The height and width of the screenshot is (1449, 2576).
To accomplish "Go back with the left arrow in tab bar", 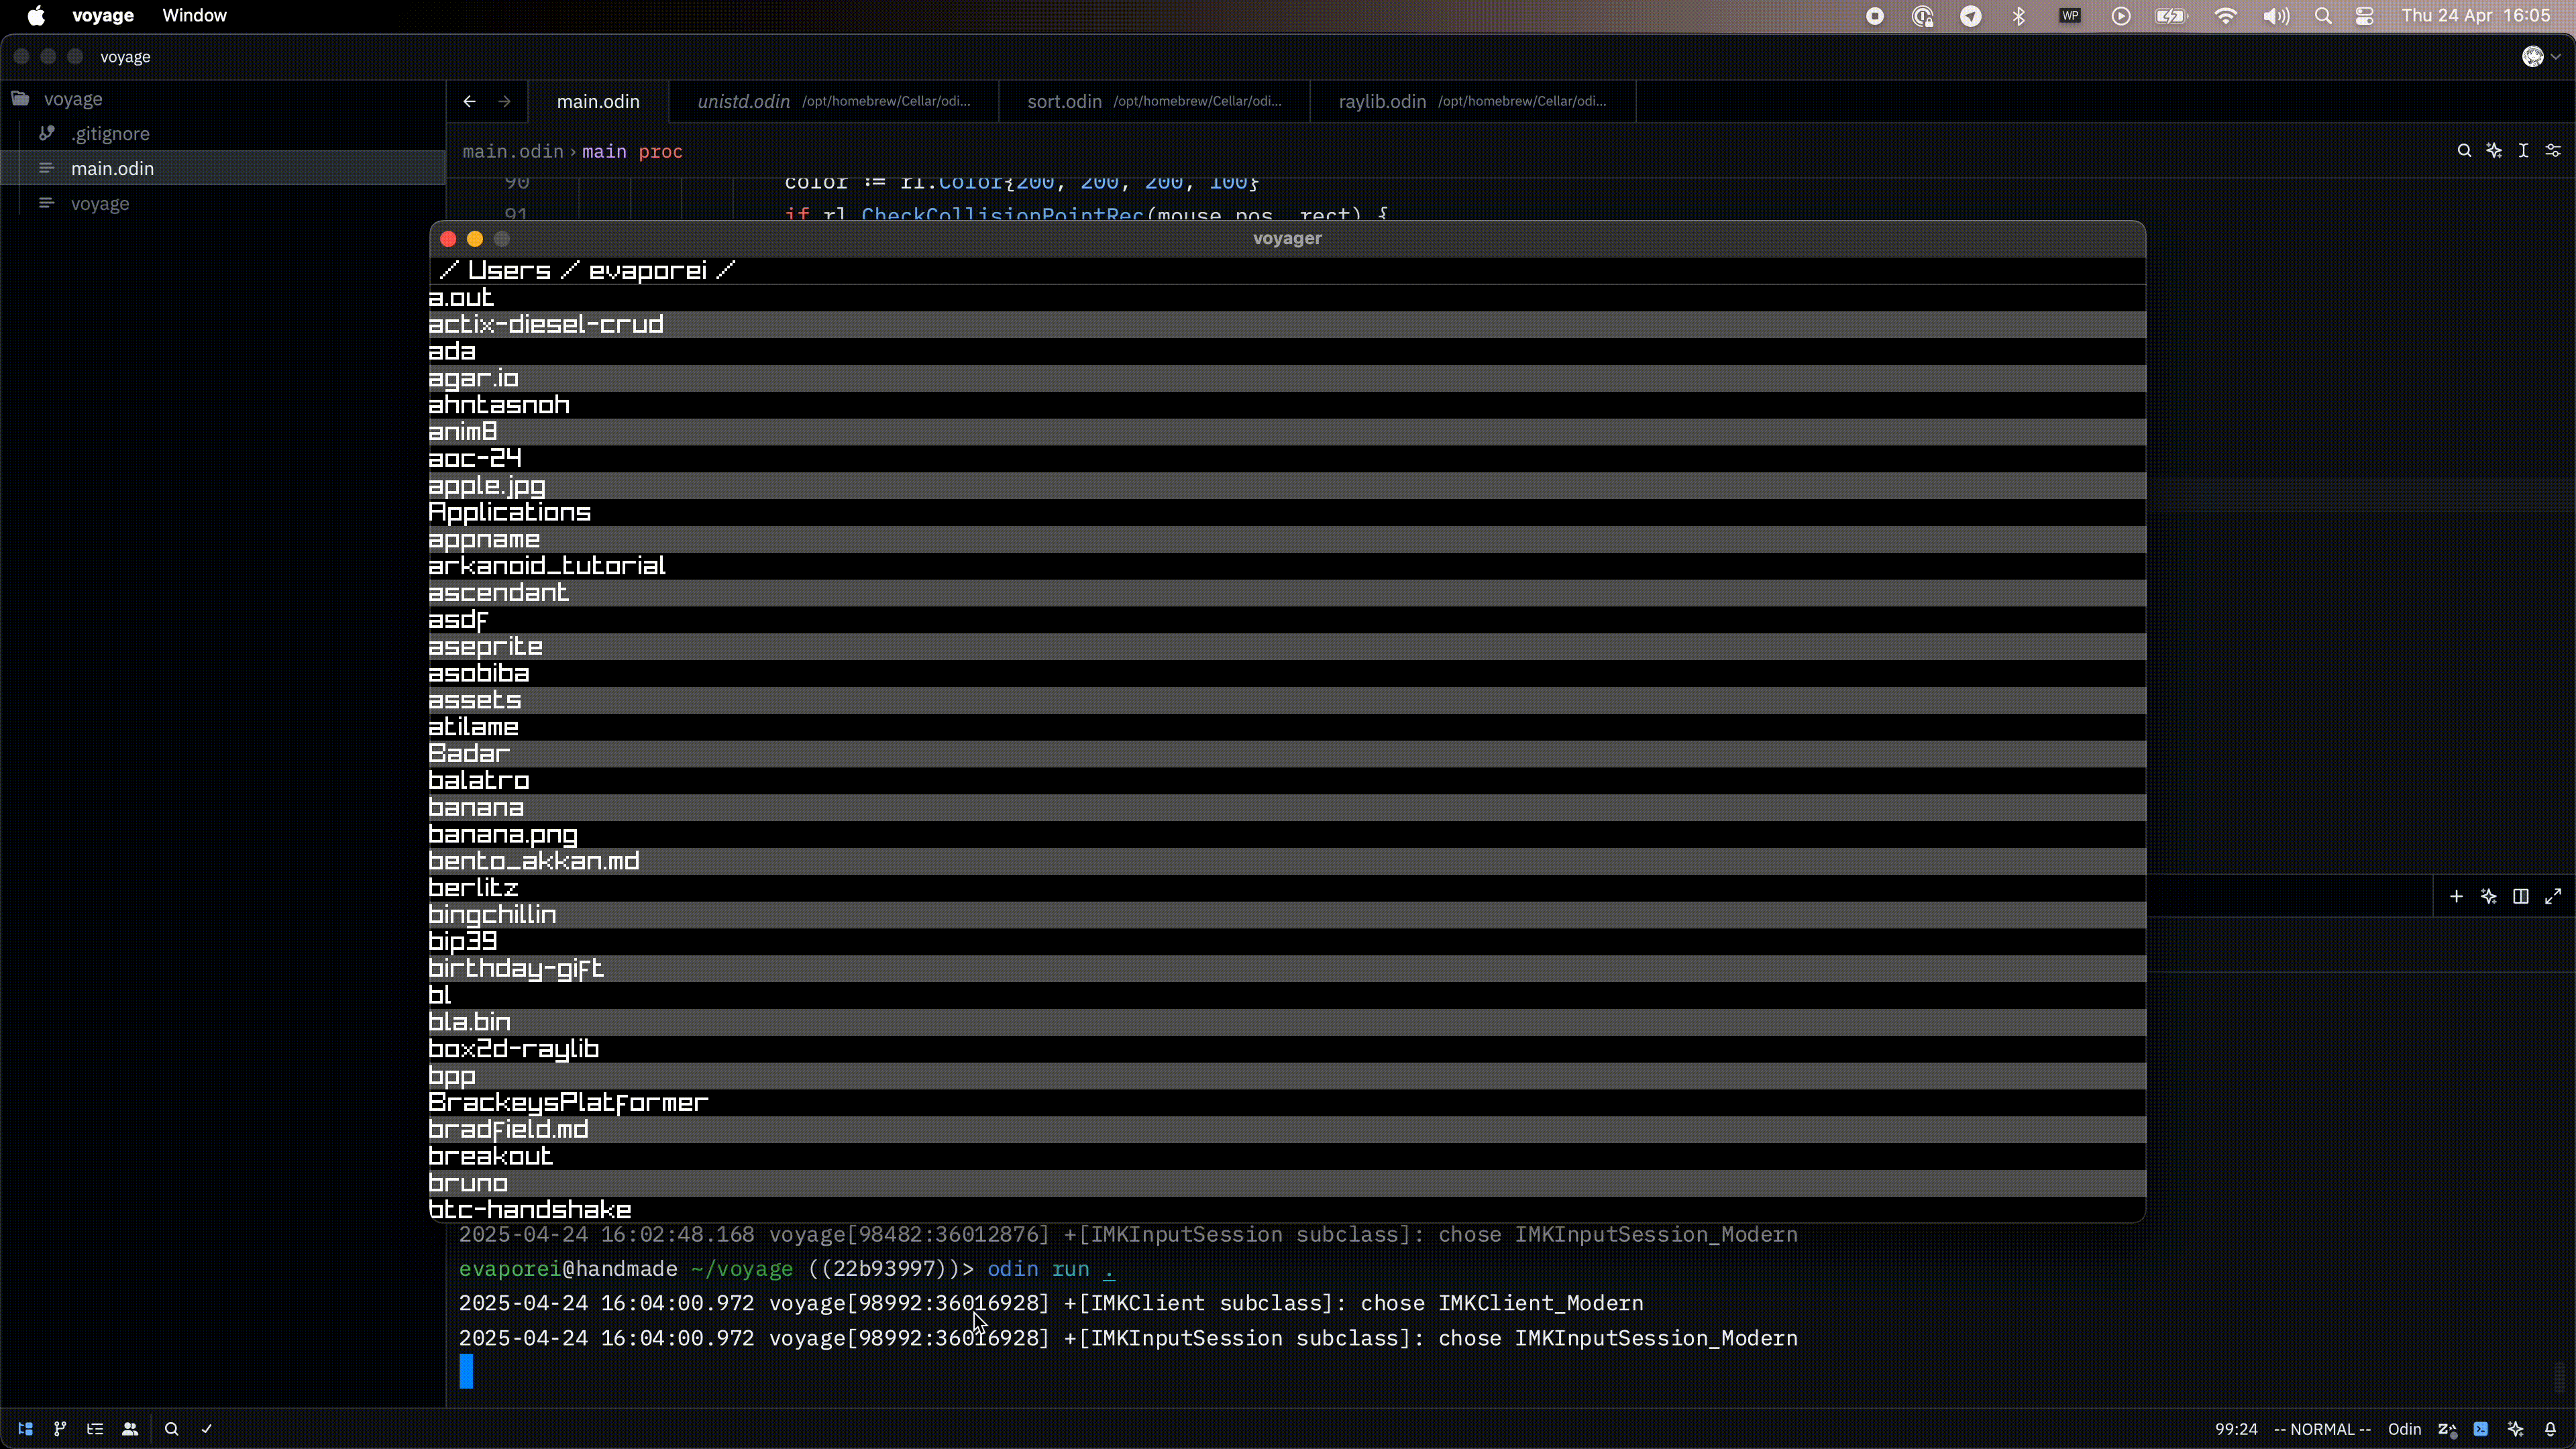I will coord(469,101).
